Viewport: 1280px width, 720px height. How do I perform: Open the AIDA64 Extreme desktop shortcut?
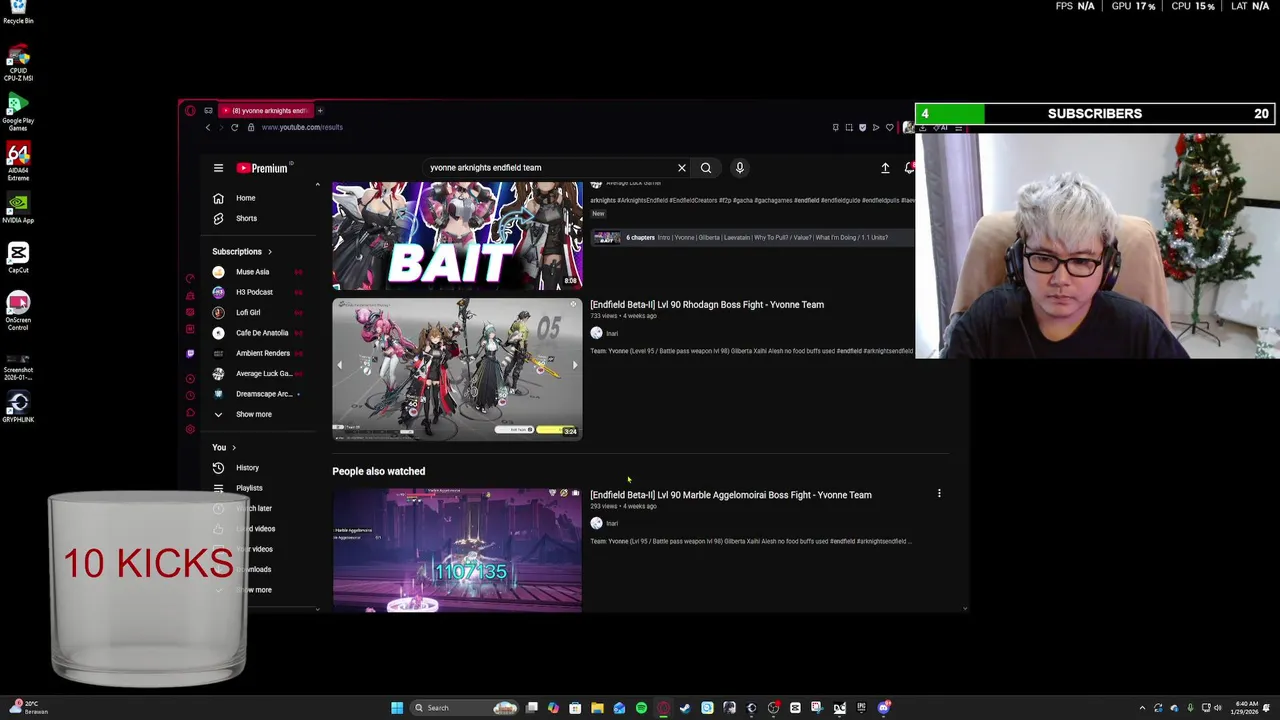point(18,162)
